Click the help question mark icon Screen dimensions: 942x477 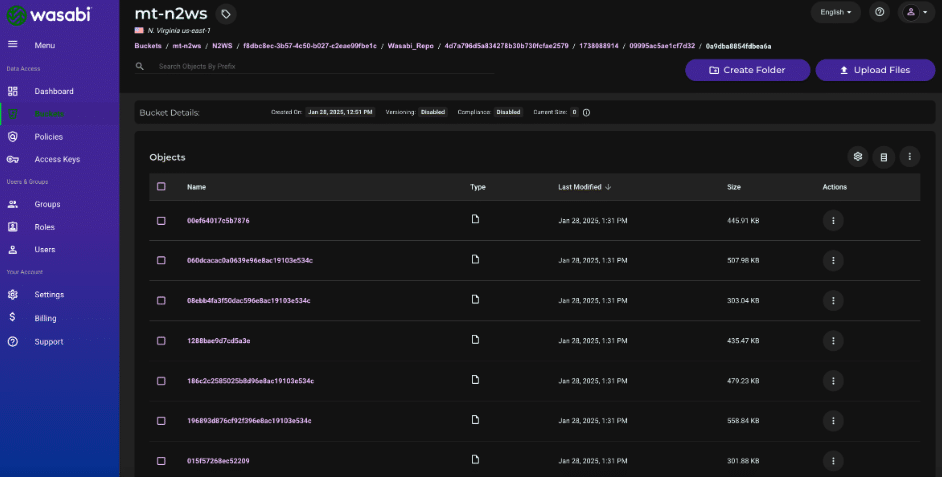[x=880, y=12]
